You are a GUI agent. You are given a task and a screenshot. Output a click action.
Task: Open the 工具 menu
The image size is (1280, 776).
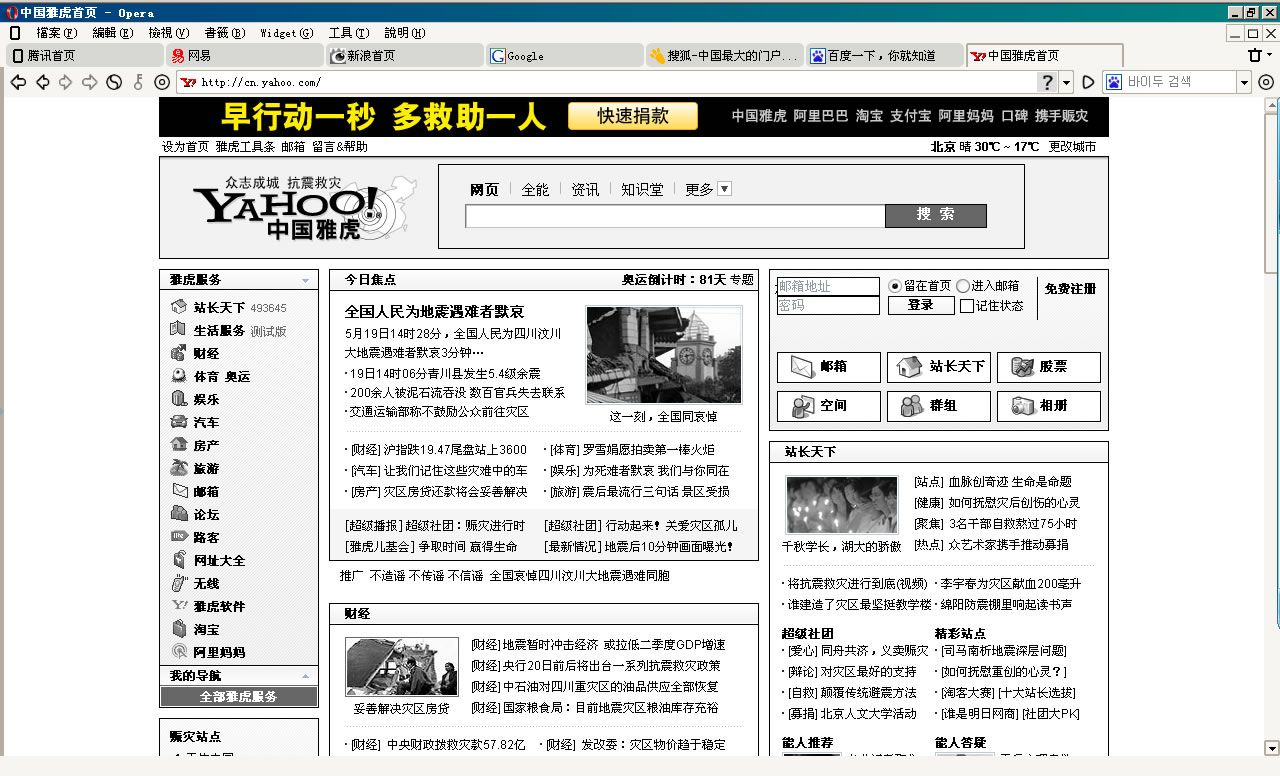[x=349, y=33]
